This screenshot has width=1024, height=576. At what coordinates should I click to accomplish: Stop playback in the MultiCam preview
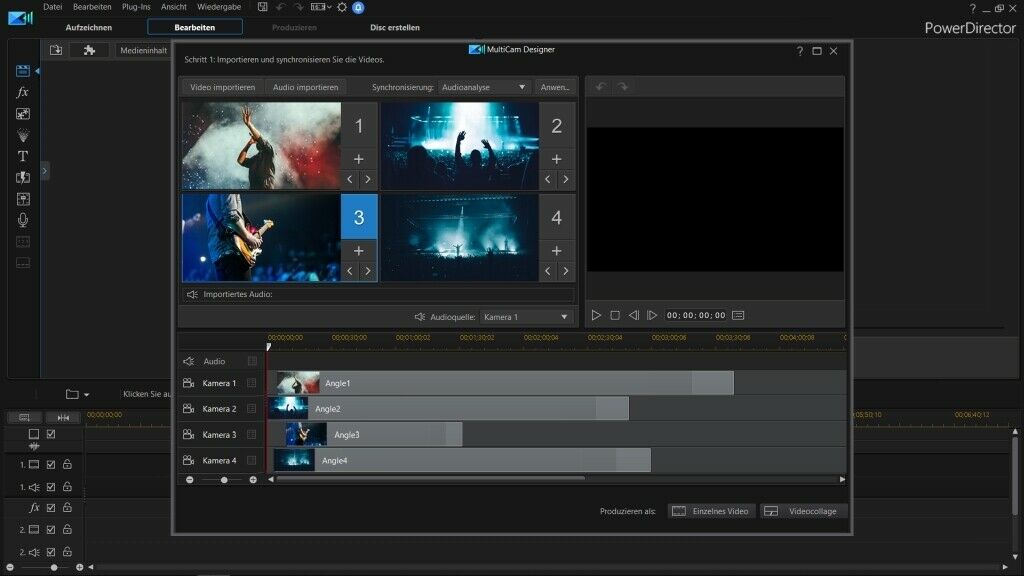[615, 315]
